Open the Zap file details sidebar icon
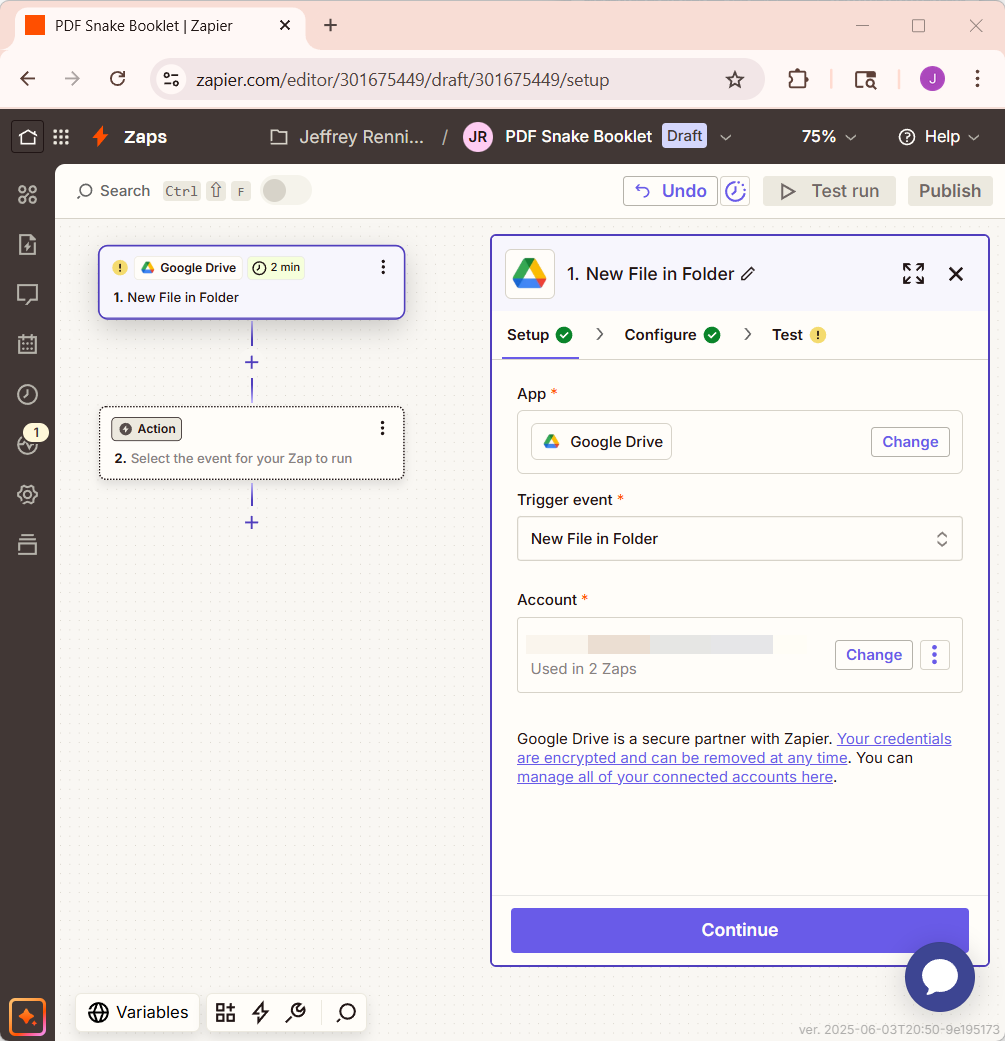 coord(27,244)
